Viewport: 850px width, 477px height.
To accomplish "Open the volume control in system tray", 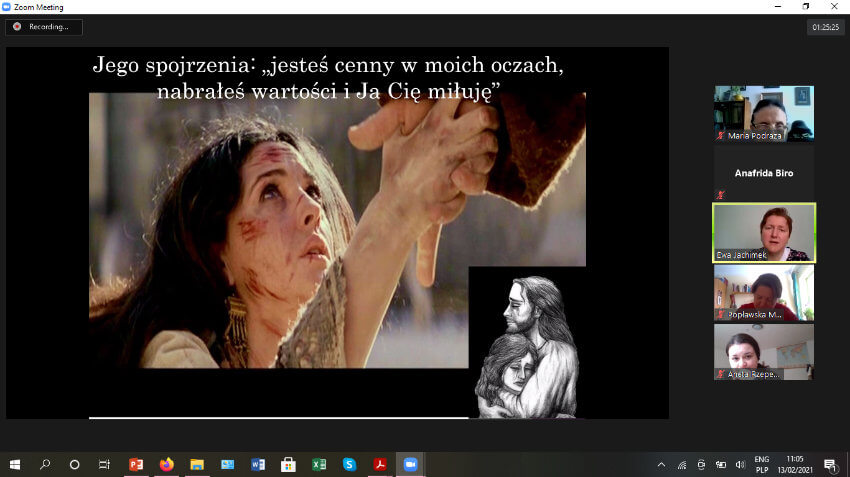I will click(x=740, y=465).
